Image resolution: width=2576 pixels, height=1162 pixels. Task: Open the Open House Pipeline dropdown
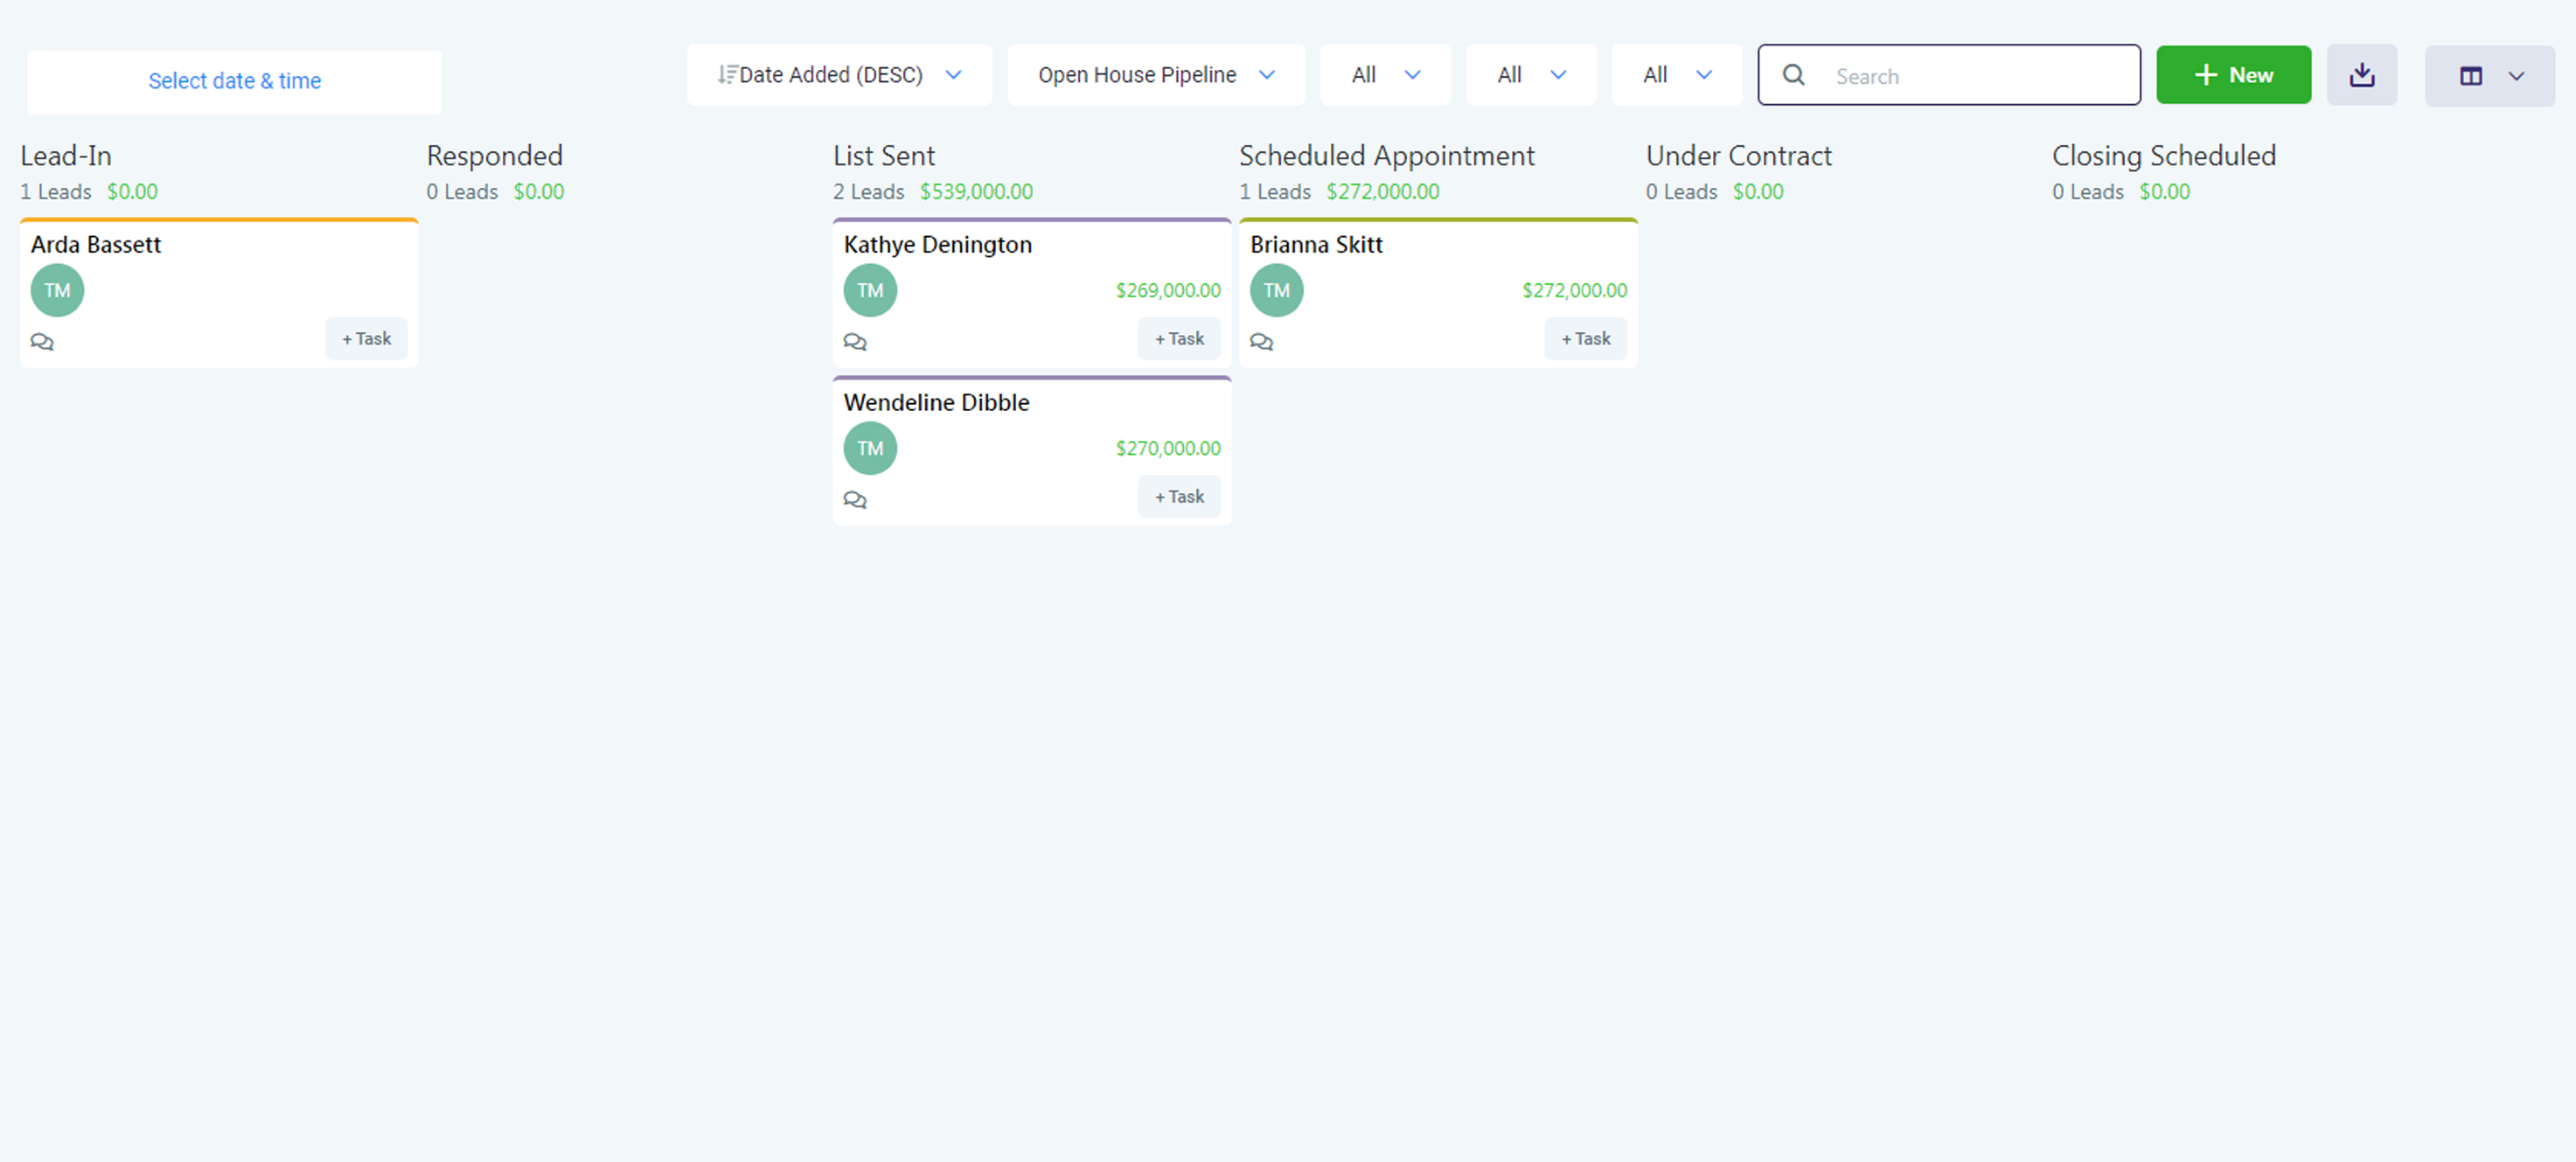click(x=1156, y=75)
